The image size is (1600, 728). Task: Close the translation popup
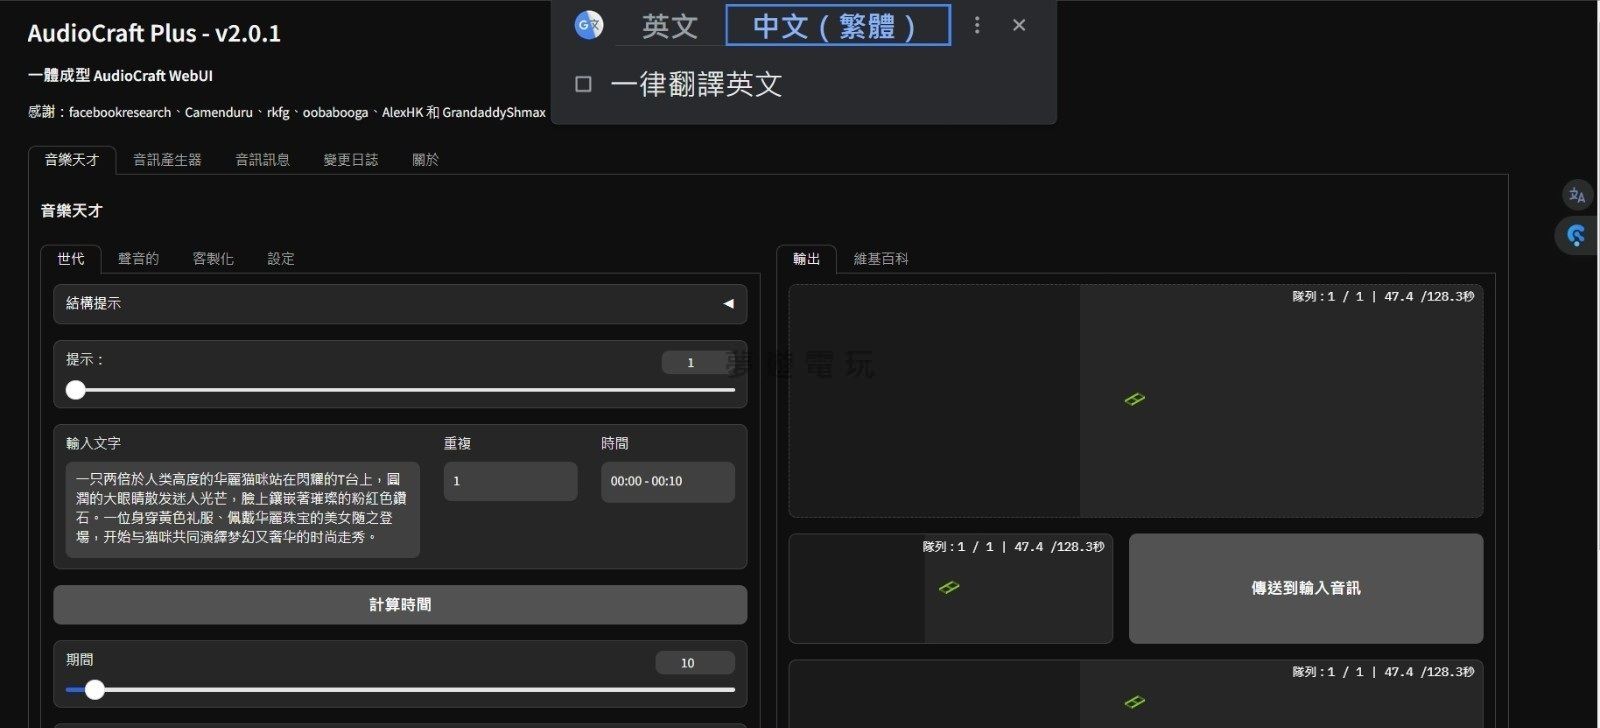tap(1019, 25)
